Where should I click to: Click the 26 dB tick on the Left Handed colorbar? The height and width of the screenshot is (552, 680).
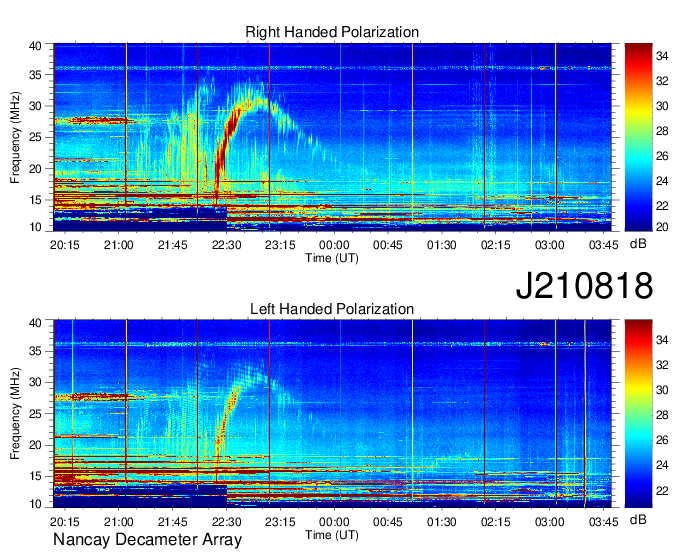[x=662, y=441]
